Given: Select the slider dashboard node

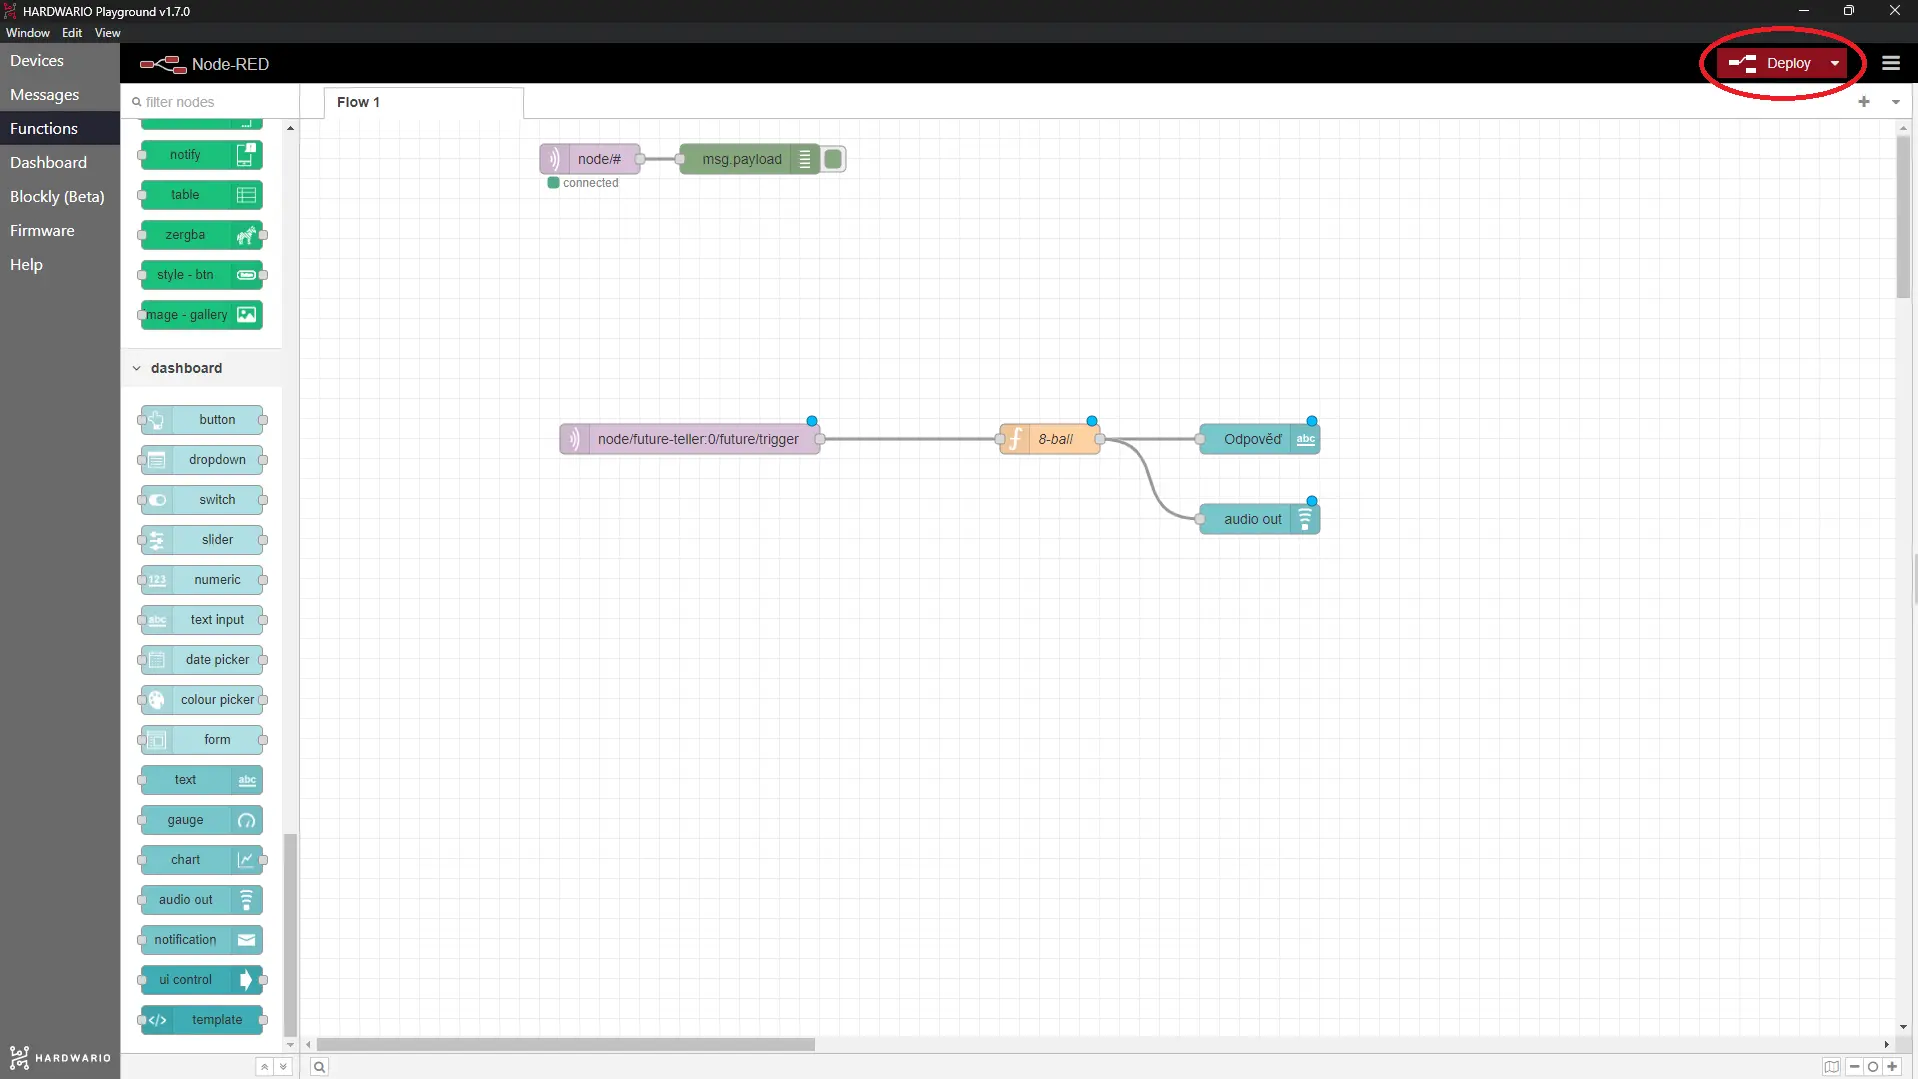Looking at the screenshot, I should (x=201, y=540).
